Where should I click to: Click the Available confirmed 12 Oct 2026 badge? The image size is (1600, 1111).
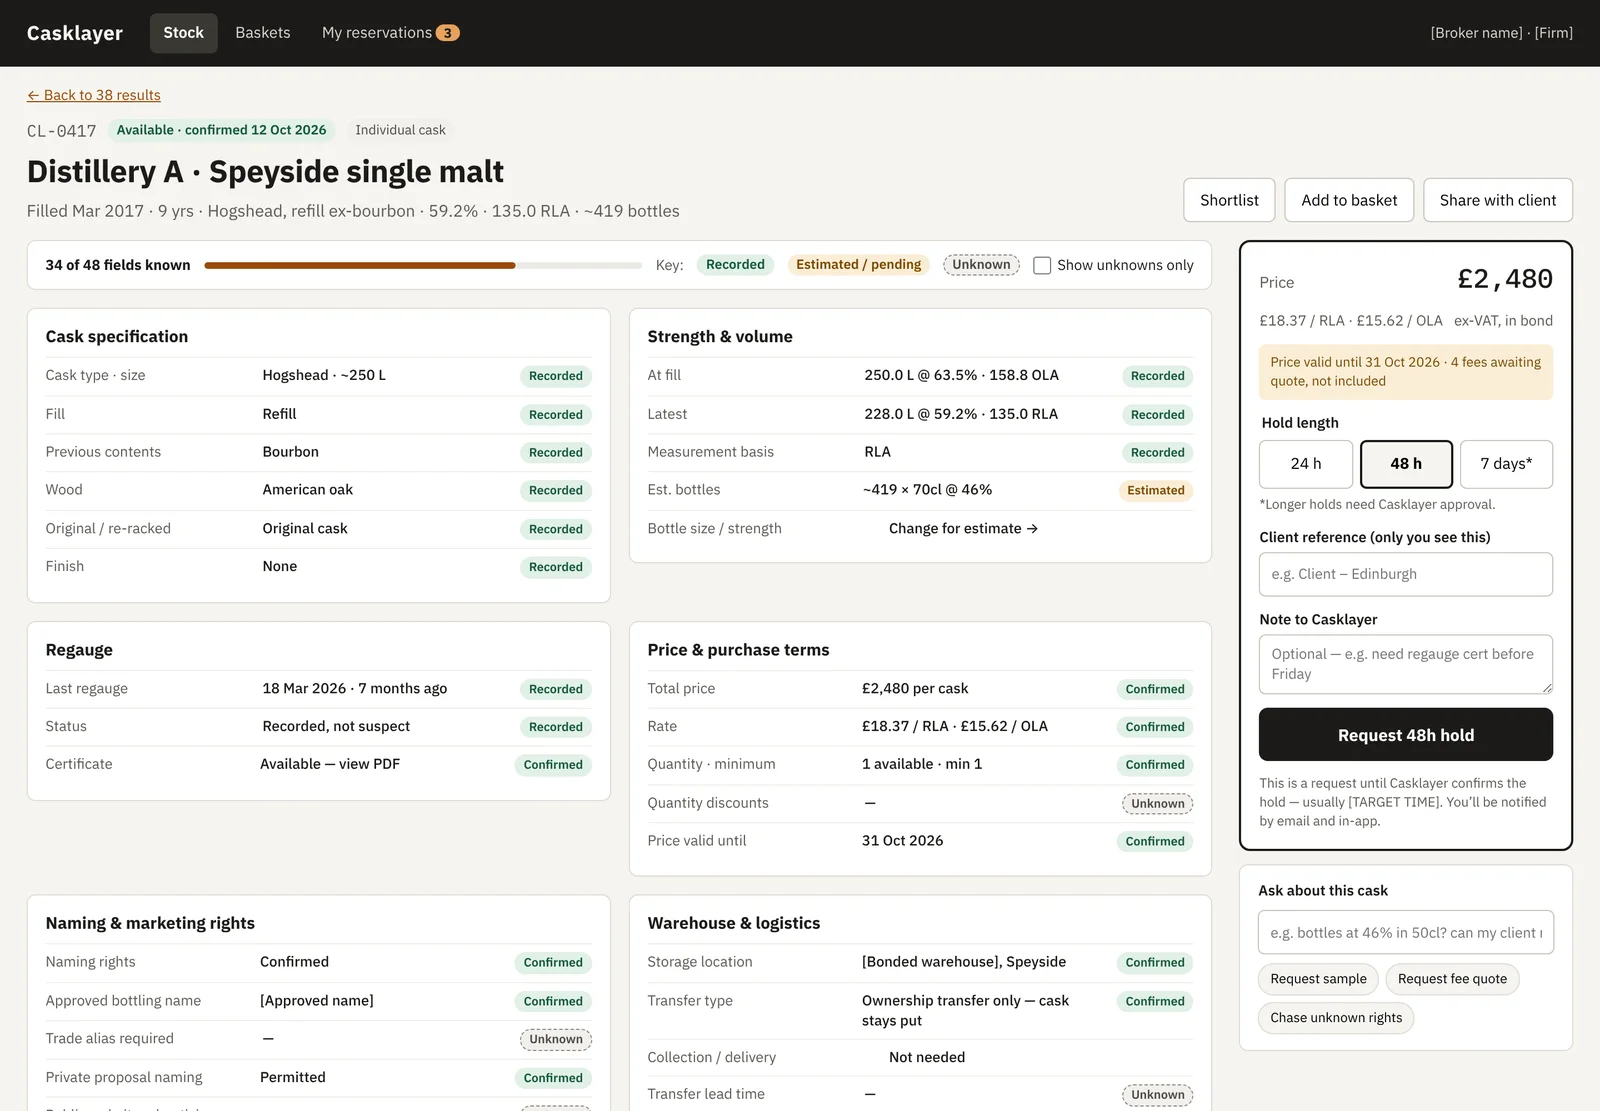coord(221,130)
